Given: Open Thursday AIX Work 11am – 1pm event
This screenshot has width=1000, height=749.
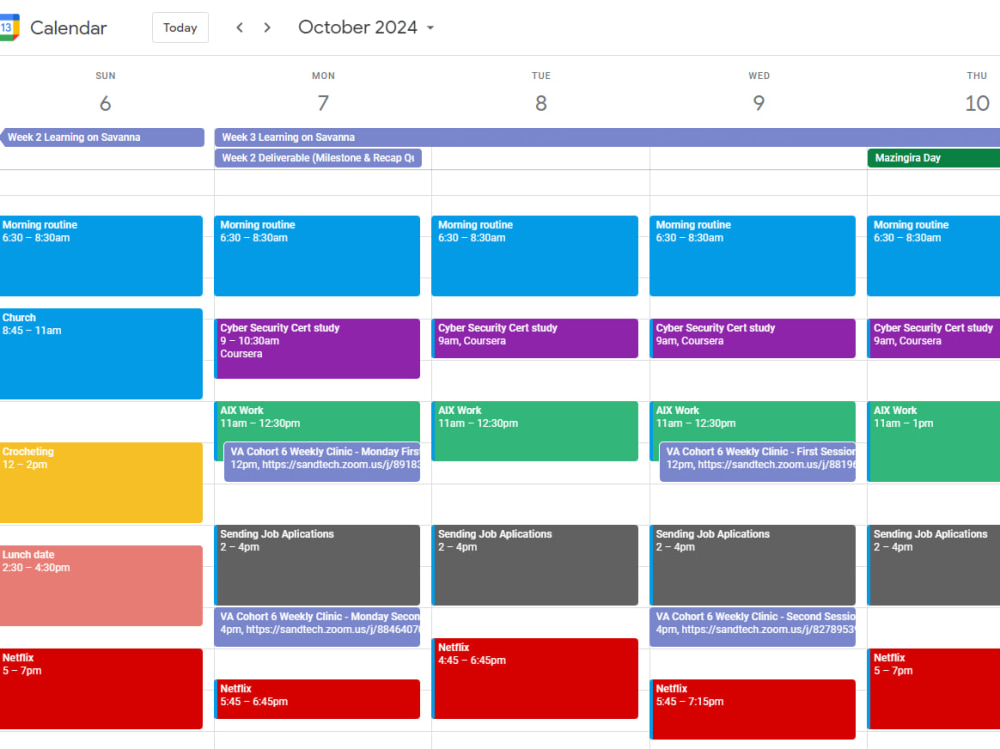Looking at the screenshot, I should click(934, 441).
